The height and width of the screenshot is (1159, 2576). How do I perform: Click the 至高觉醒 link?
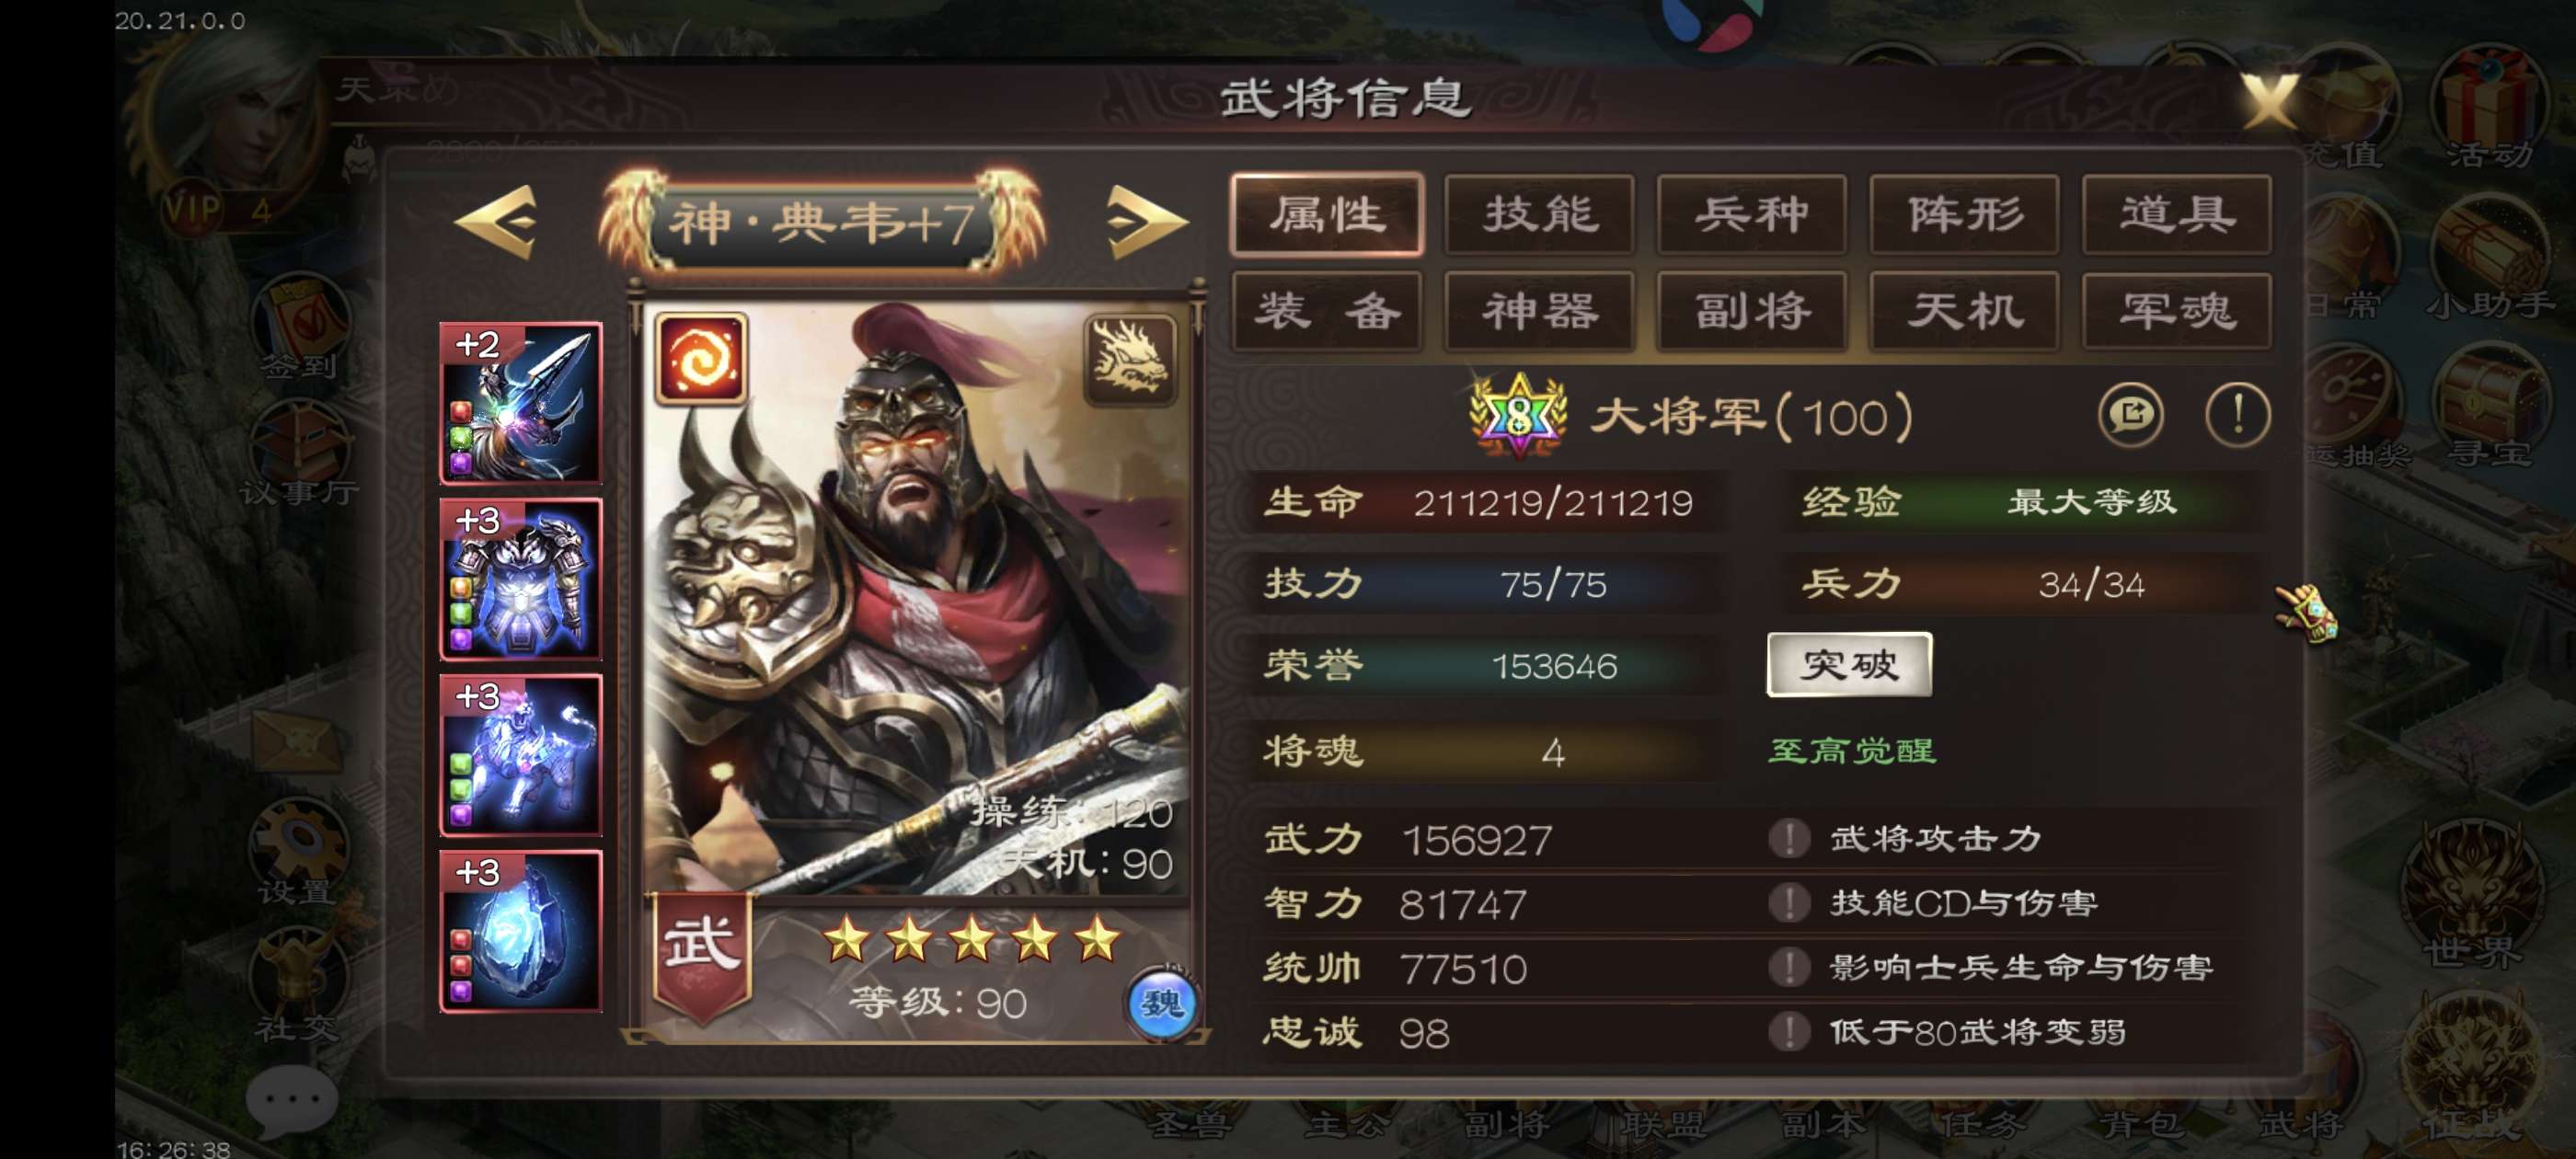(1852, 750)
